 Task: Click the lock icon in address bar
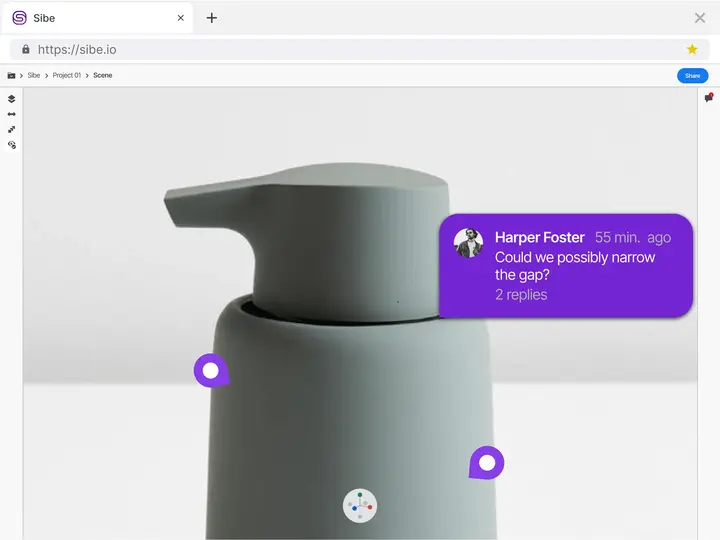pos(26,49)
